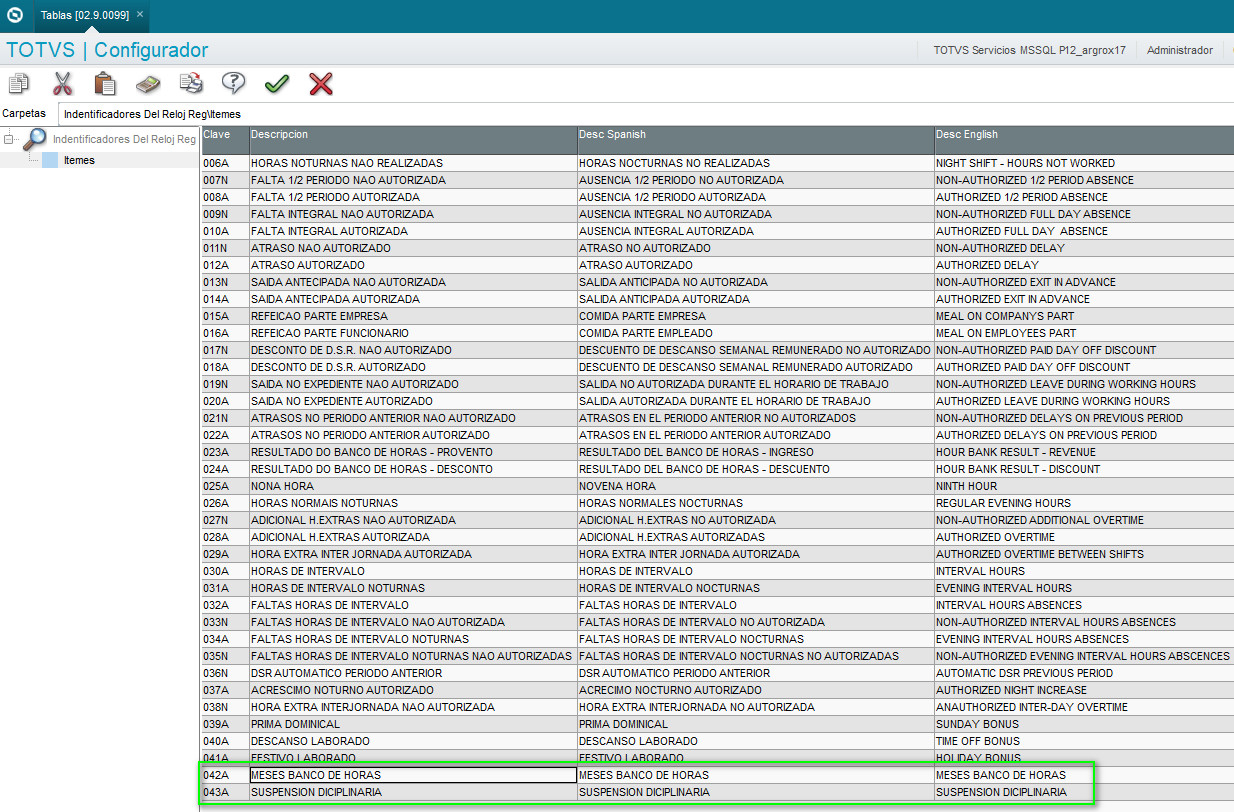Click the magnifier icon beside Indentificadores tree node

point(35,139)
